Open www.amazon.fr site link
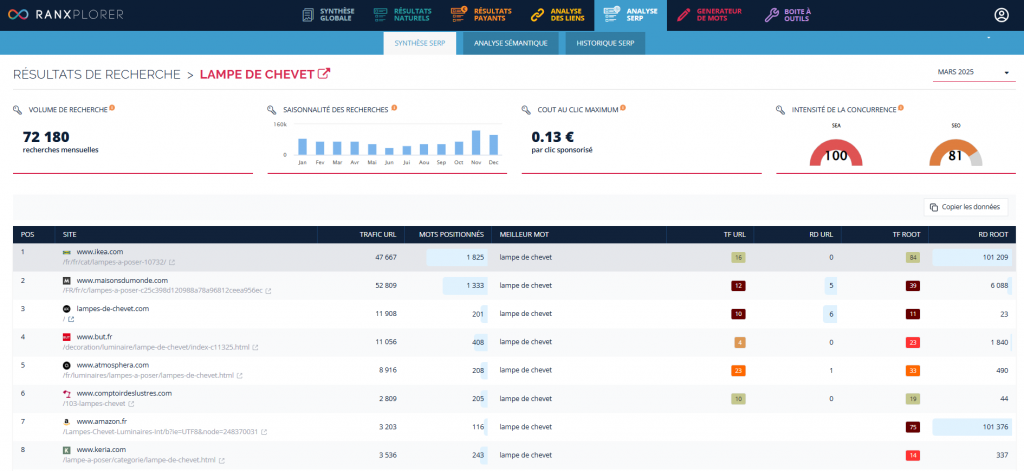This screenshot has width=1024, height=471. [104, 422]
